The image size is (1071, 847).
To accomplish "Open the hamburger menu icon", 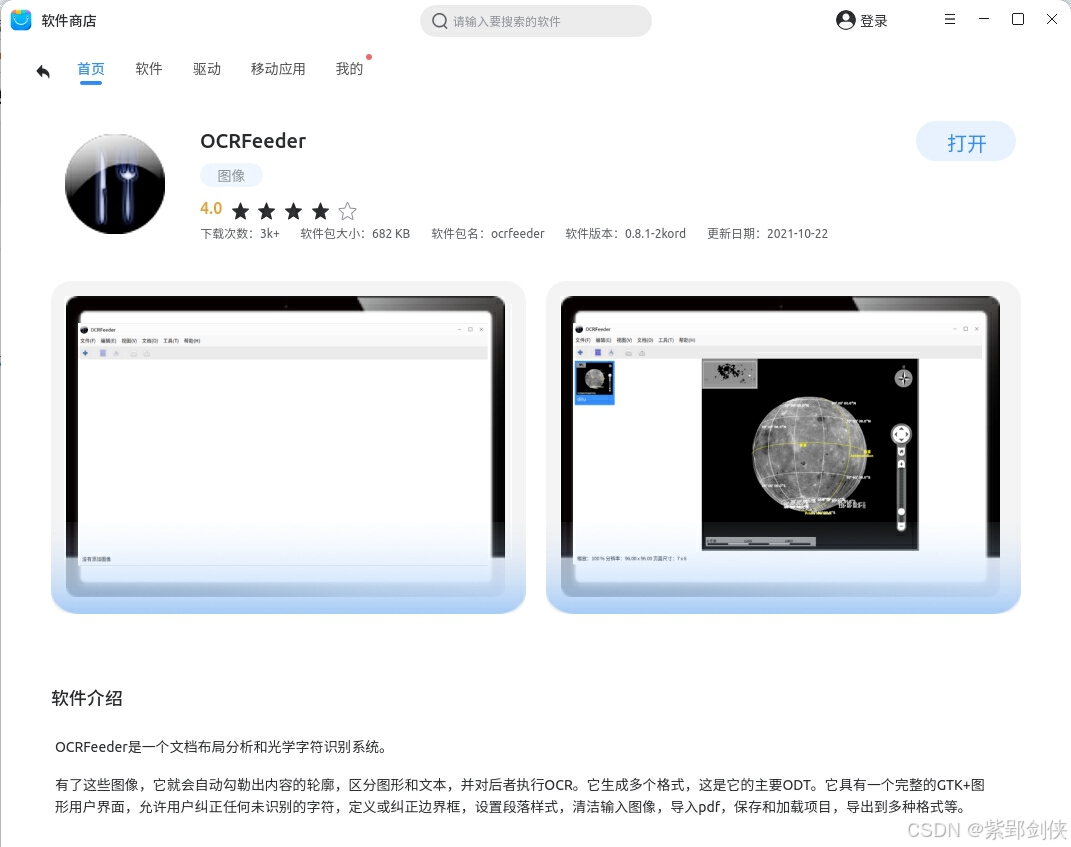I will 949,19.
